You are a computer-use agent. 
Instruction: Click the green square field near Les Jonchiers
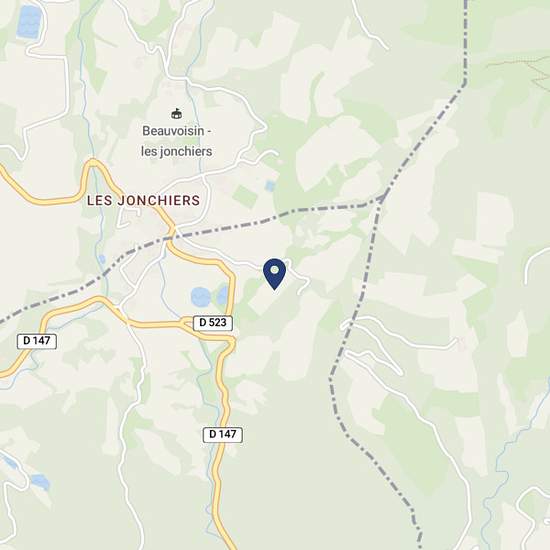245,197
